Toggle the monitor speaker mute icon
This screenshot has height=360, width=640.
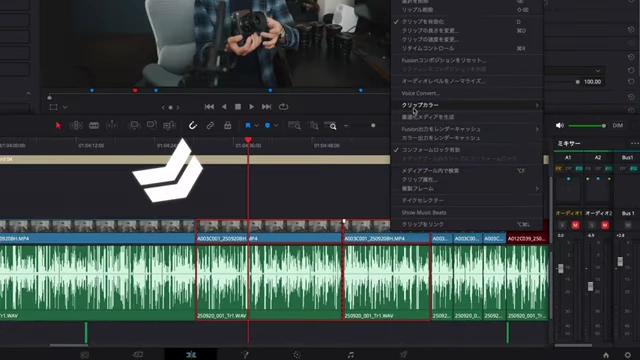[560, 126]
